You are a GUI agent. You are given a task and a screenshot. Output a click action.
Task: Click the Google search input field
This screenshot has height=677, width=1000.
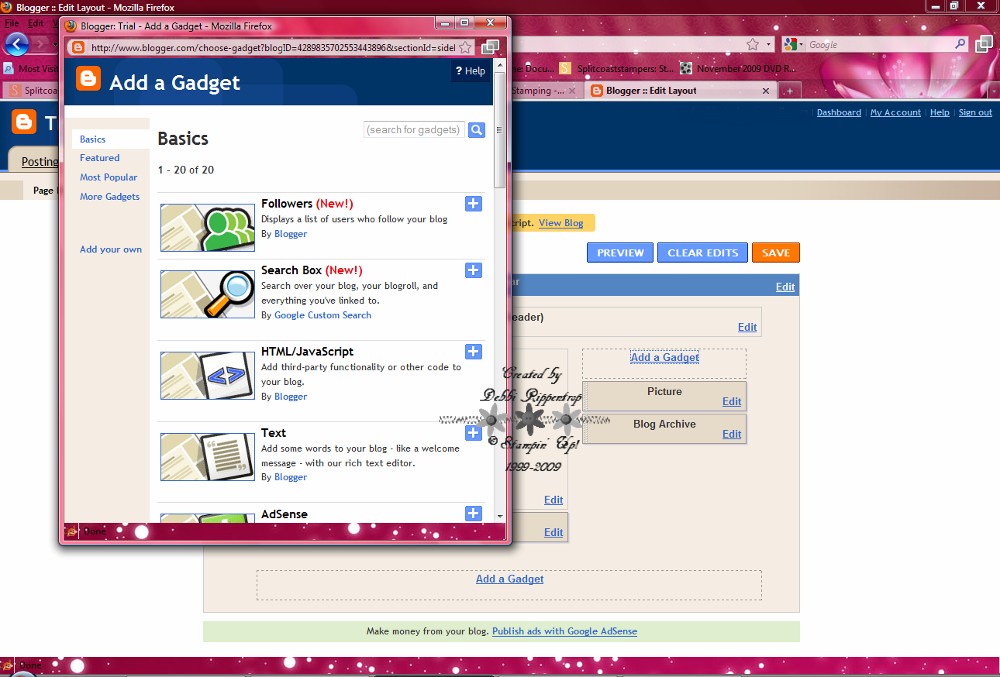(x=879, y=45)
